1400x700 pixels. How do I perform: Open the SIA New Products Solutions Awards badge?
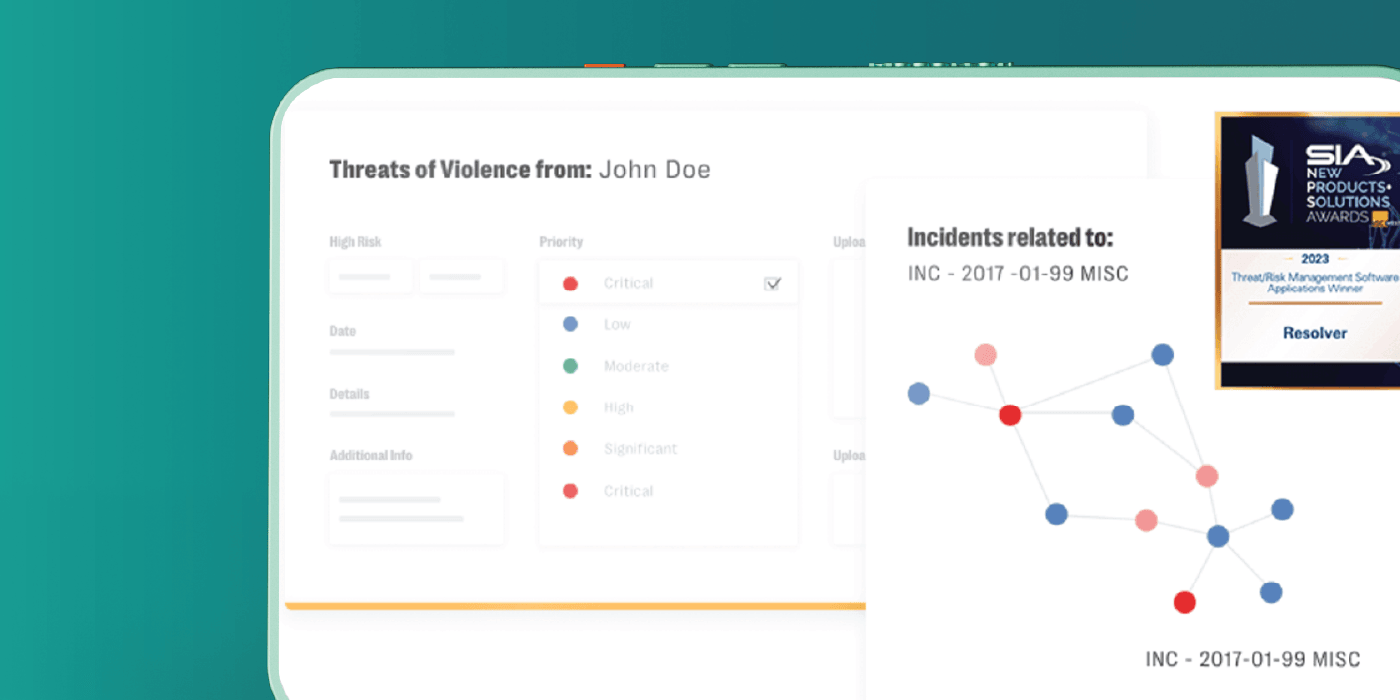(x=1308, y=250)
